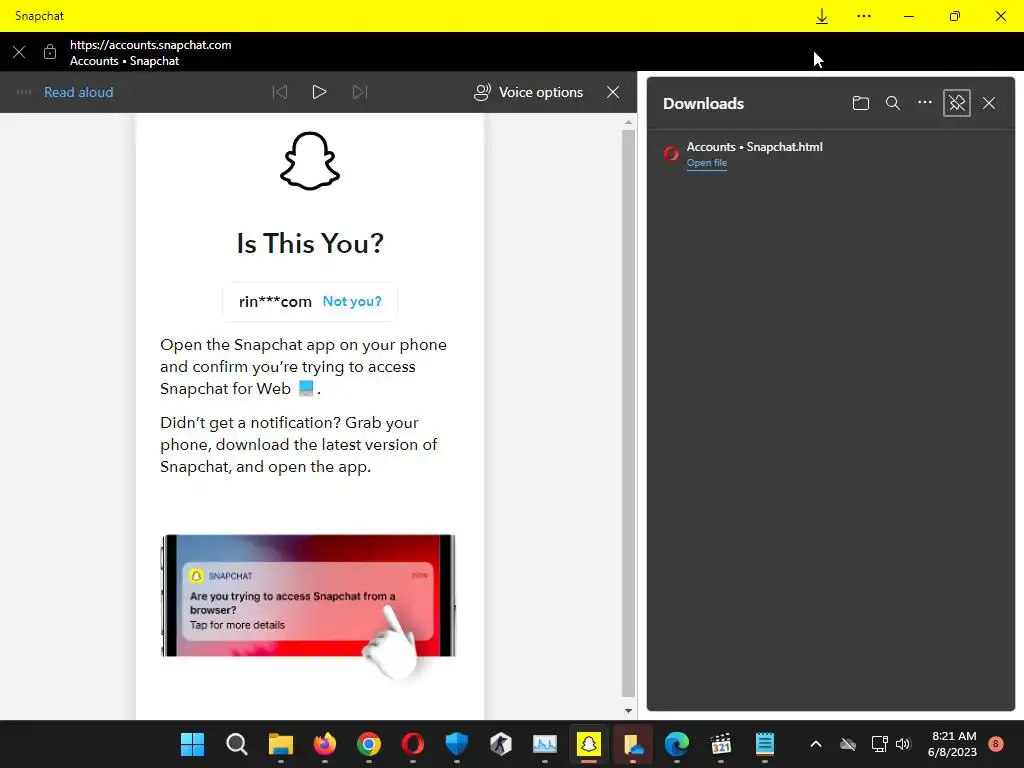Screen dimensions: 1024x768
Task: Close the web view with X beside lock
Action: click(x=19, y=52)
